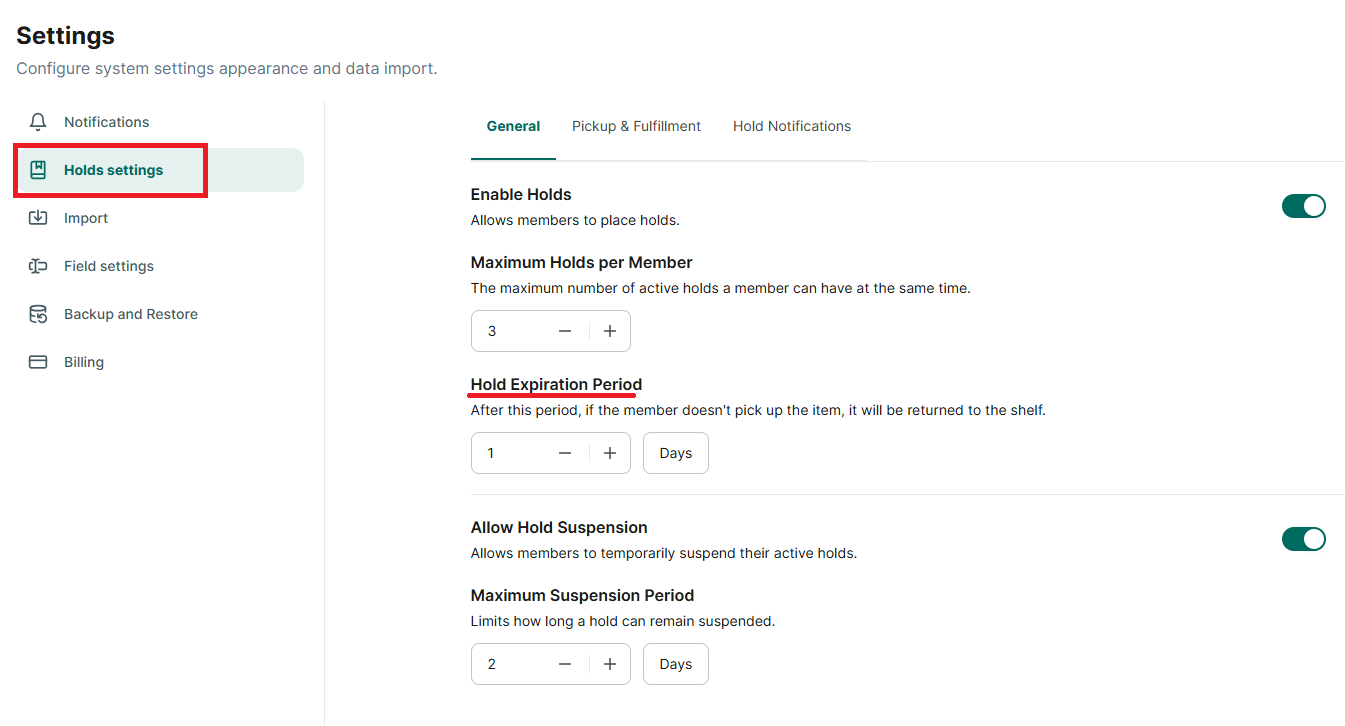Open the Days unit dropdown for Hold Expiration
Screen dimensions: 1345x726
click(x=676, y=453)
